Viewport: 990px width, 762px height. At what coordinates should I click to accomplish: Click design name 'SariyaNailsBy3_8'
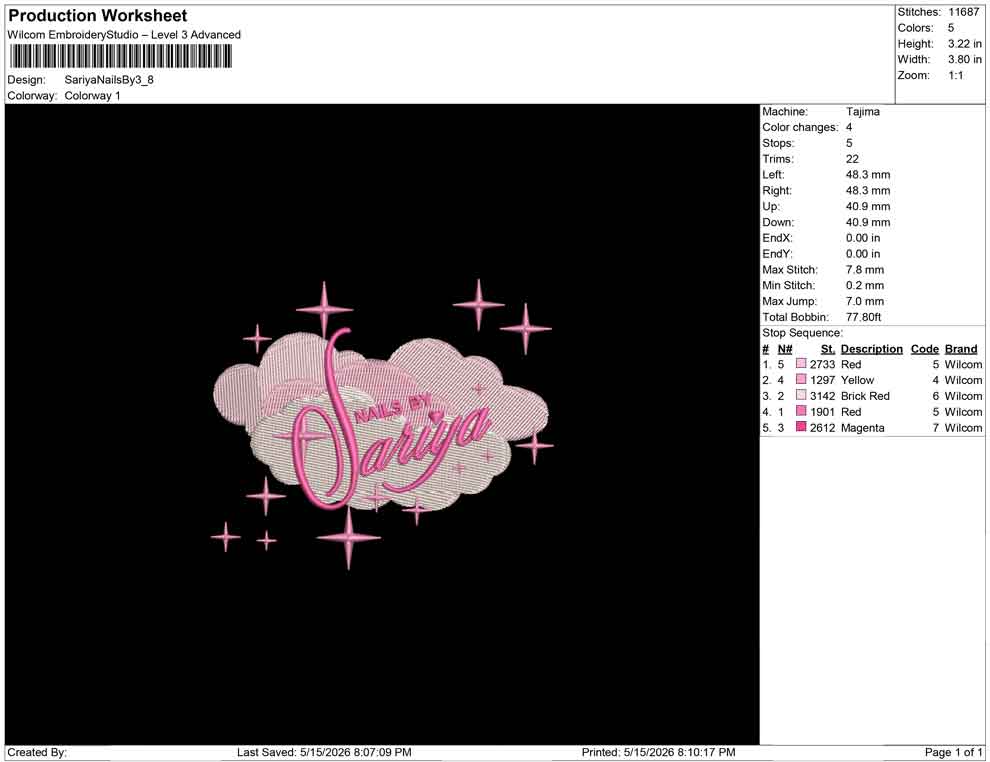click(x=109, y=80)
